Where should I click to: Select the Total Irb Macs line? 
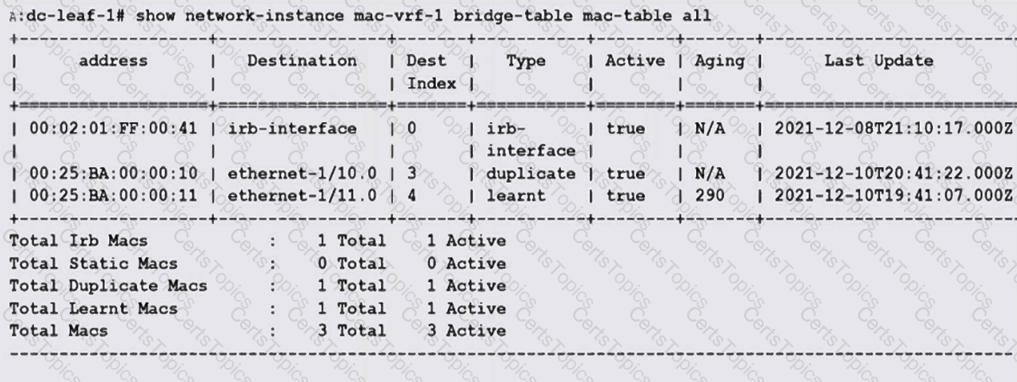pyautogui.click(x=257, y=241)
